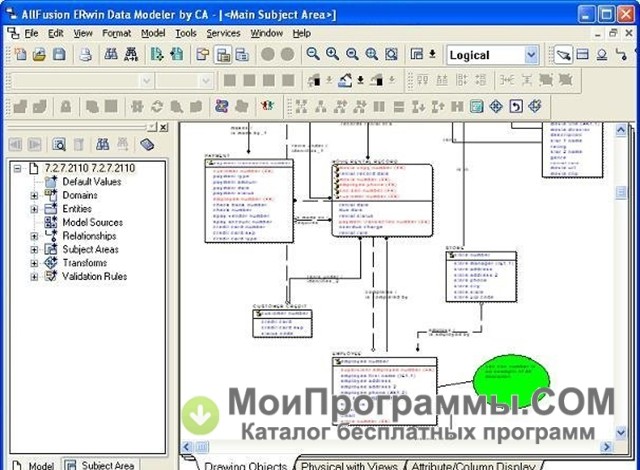Click the lock icon in third toolbar
640x470 pixels.
tap(66, 107)
